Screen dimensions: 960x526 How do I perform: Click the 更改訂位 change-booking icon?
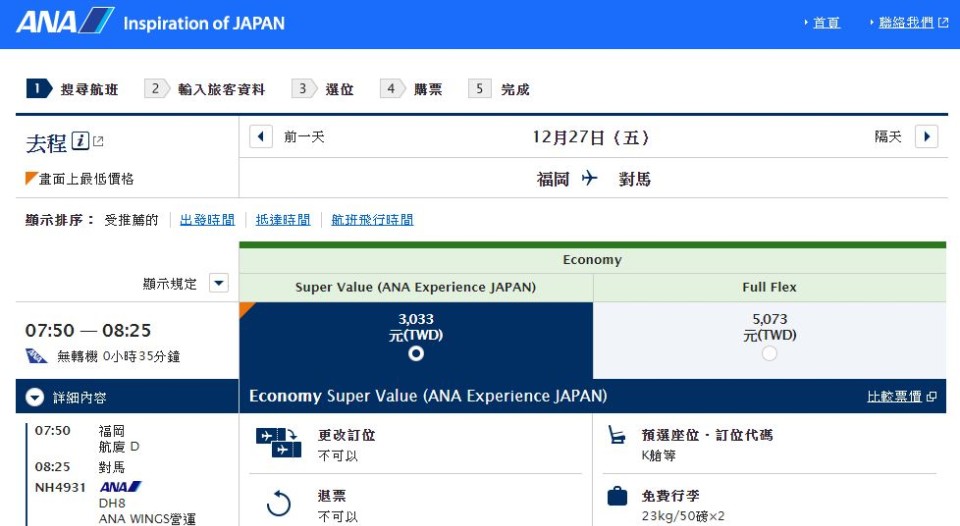coord(279,443)
